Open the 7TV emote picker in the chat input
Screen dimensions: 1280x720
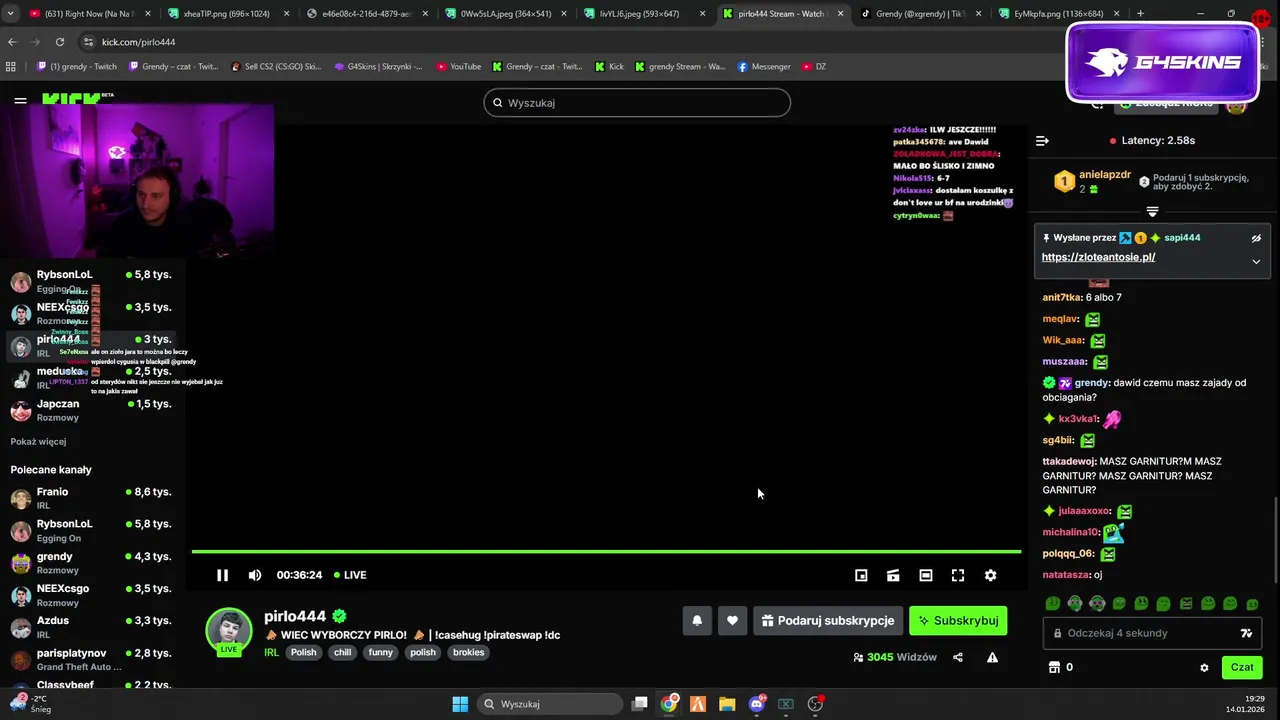pyautogui.click(x=1246, y=633)
